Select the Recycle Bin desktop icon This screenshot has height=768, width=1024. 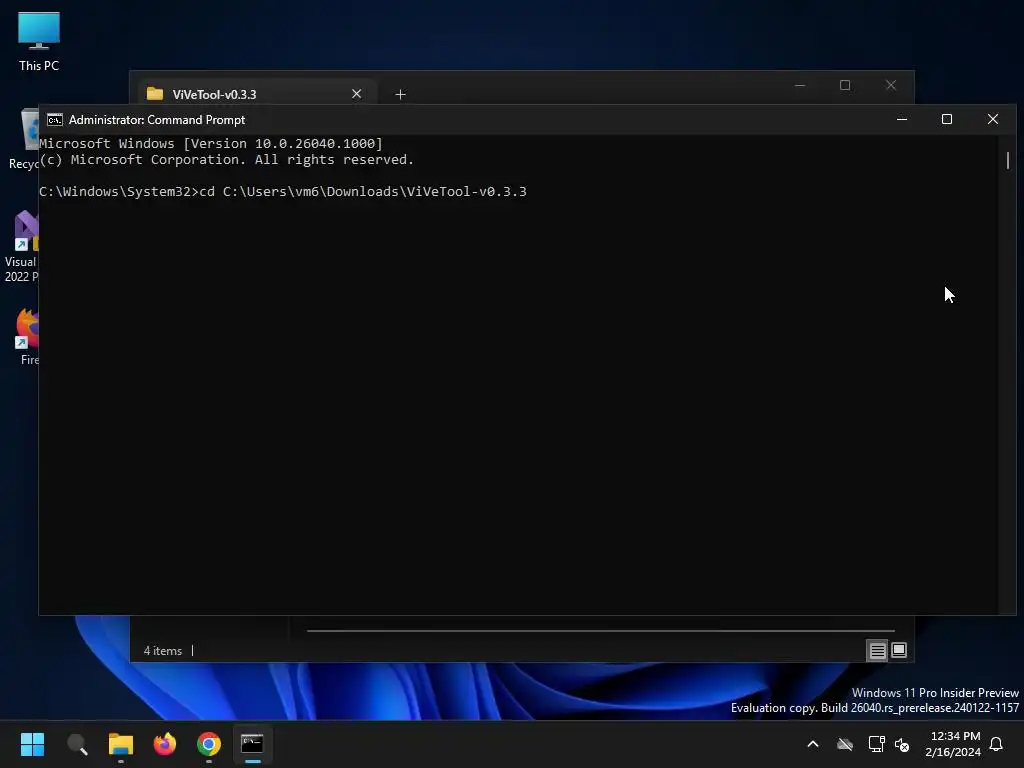pyautogui.click(x=25, y=139)
